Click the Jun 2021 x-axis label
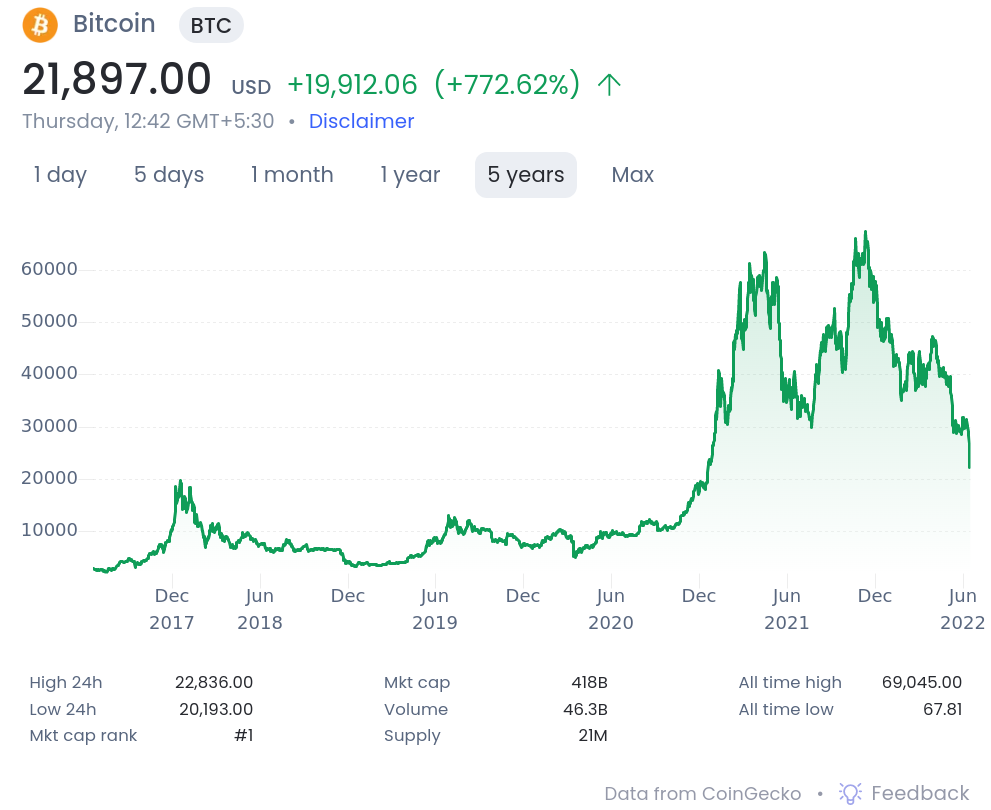Image resolution: width=991 pixels, height=810 pixels. coord(787,609)
